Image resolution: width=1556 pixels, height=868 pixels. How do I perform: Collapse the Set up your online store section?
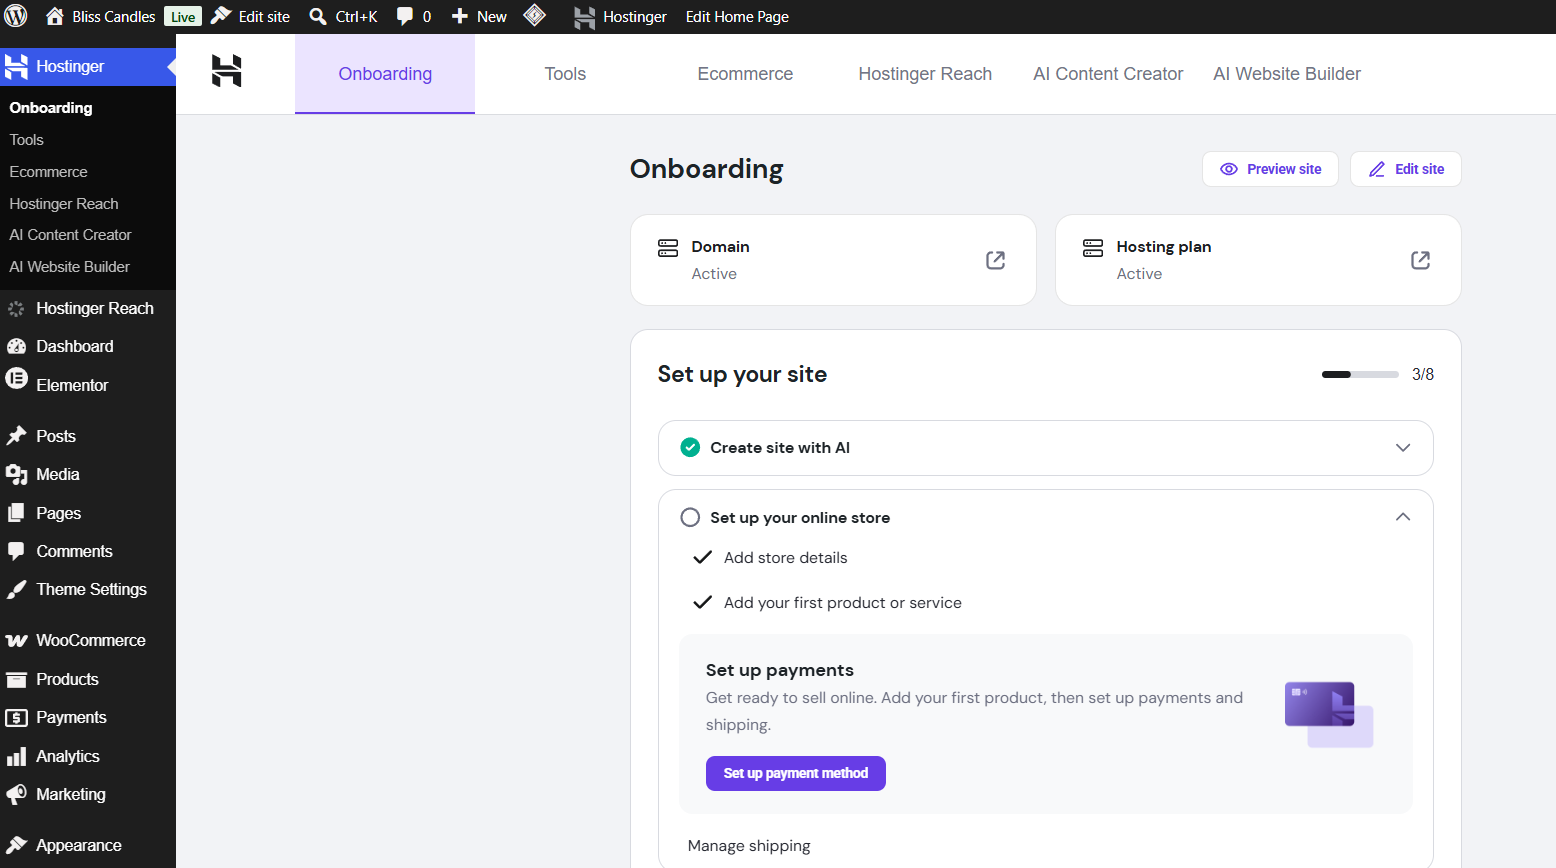[x=1403, y=517]
